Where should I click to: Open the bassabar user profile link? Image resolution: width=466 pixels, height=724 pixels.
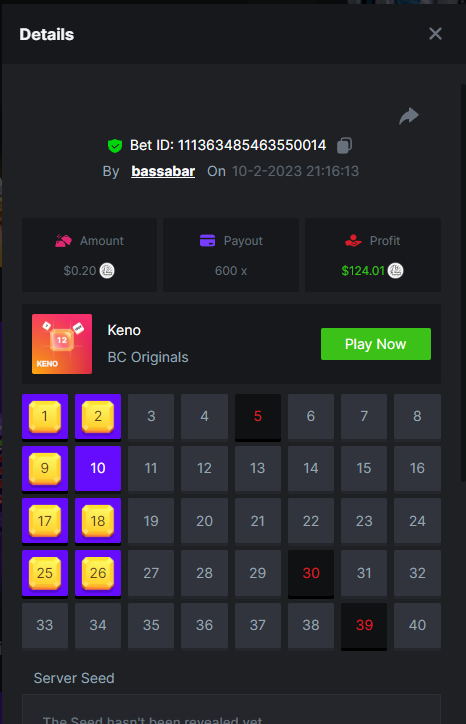click(163, 171)
